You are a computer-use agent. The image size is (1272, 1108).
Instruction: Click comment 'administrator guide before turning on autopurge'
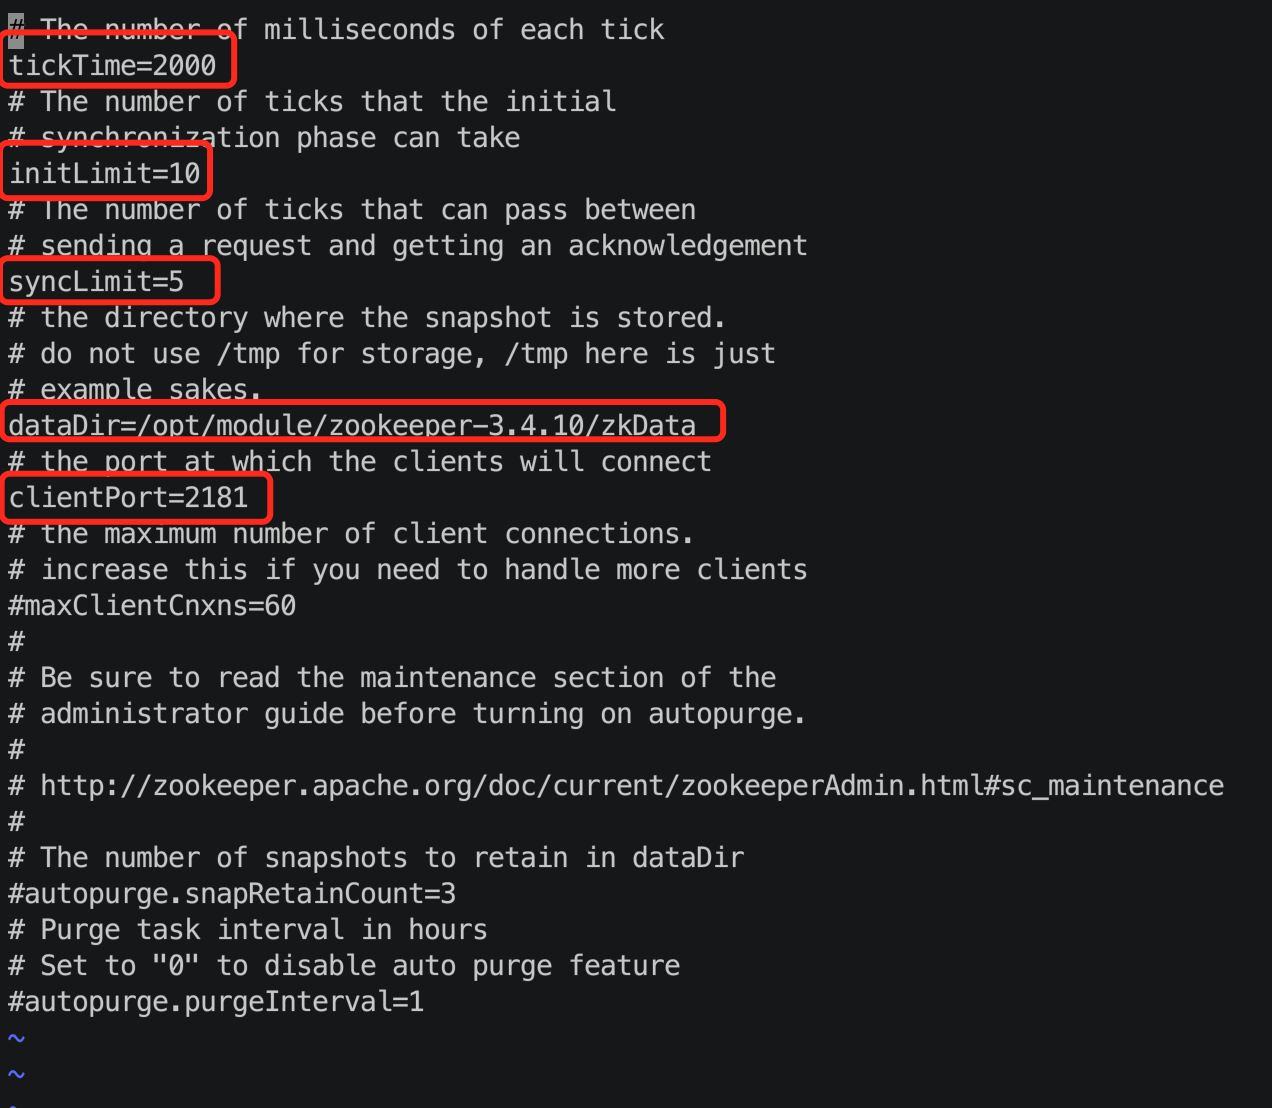pos(408,714)
